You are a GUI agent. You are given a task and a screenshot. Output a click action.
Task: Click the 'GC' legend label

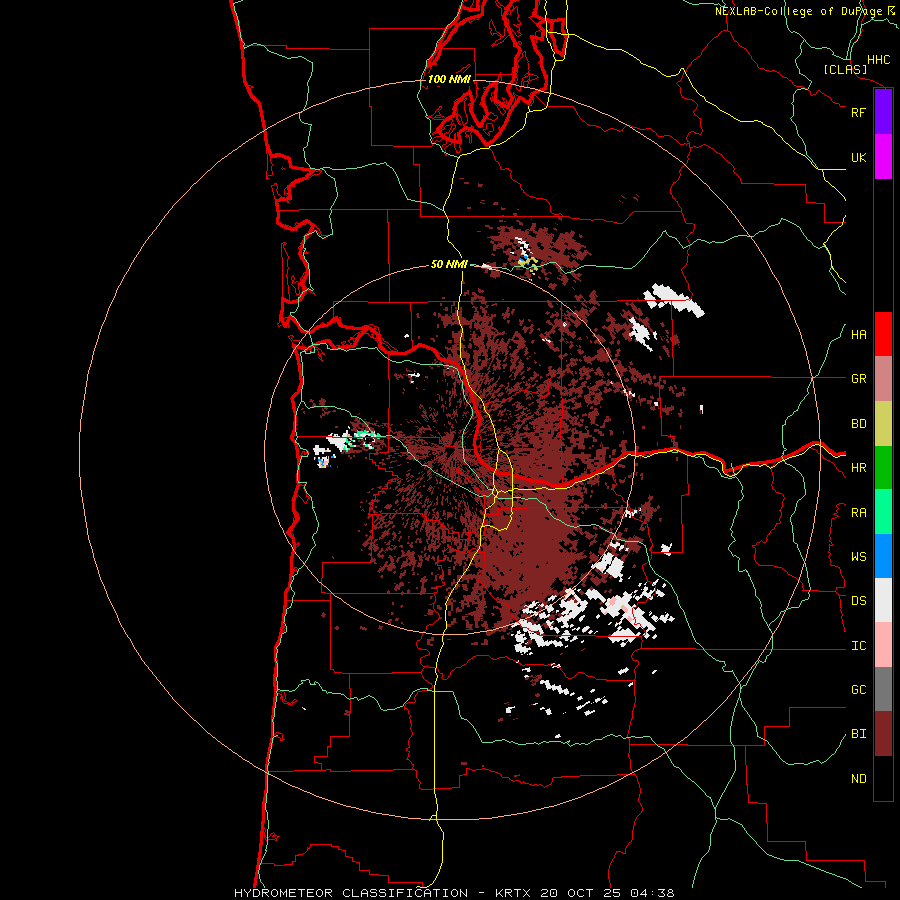pos(858,690)
